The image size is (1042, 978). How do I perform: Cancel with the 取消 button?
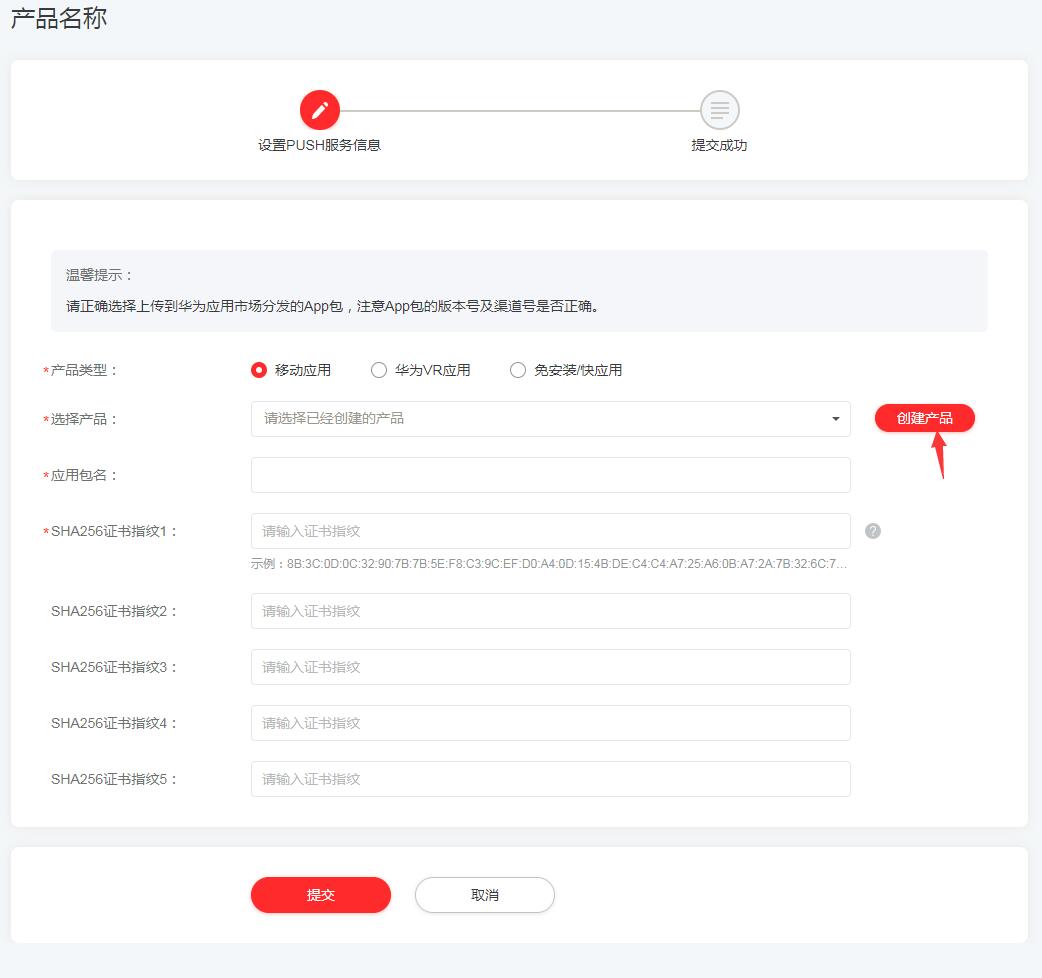click(x=484, y=895)
